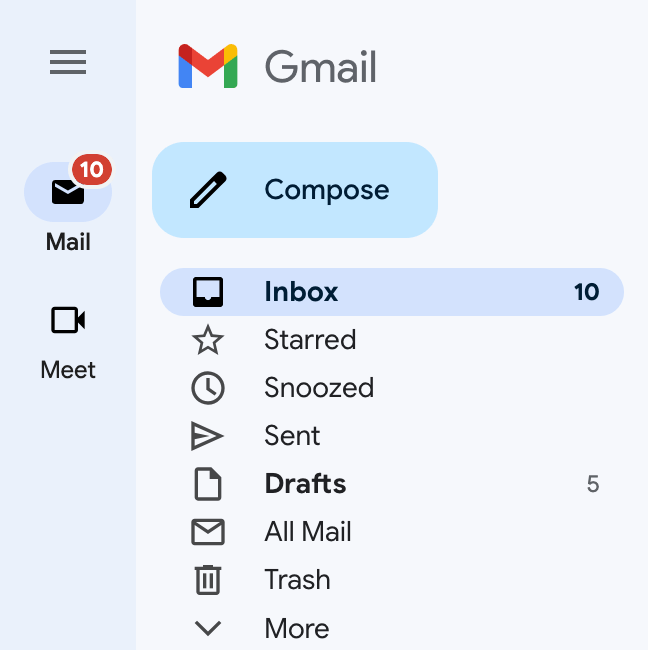The height and width of the screenshot is (650, 648).
Task: Click the pencil icon in Compose
Action: coord(208,190)
